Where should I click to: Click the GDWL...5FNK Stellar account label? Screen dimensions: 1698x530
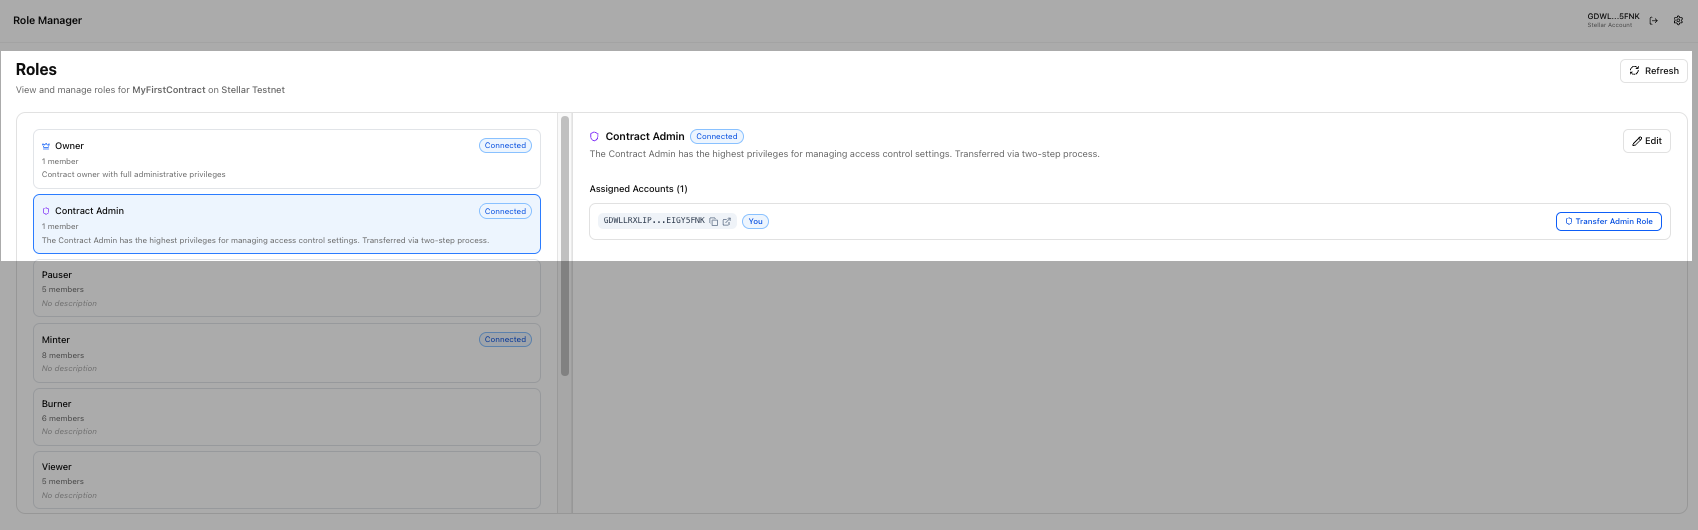point(1613,20)
